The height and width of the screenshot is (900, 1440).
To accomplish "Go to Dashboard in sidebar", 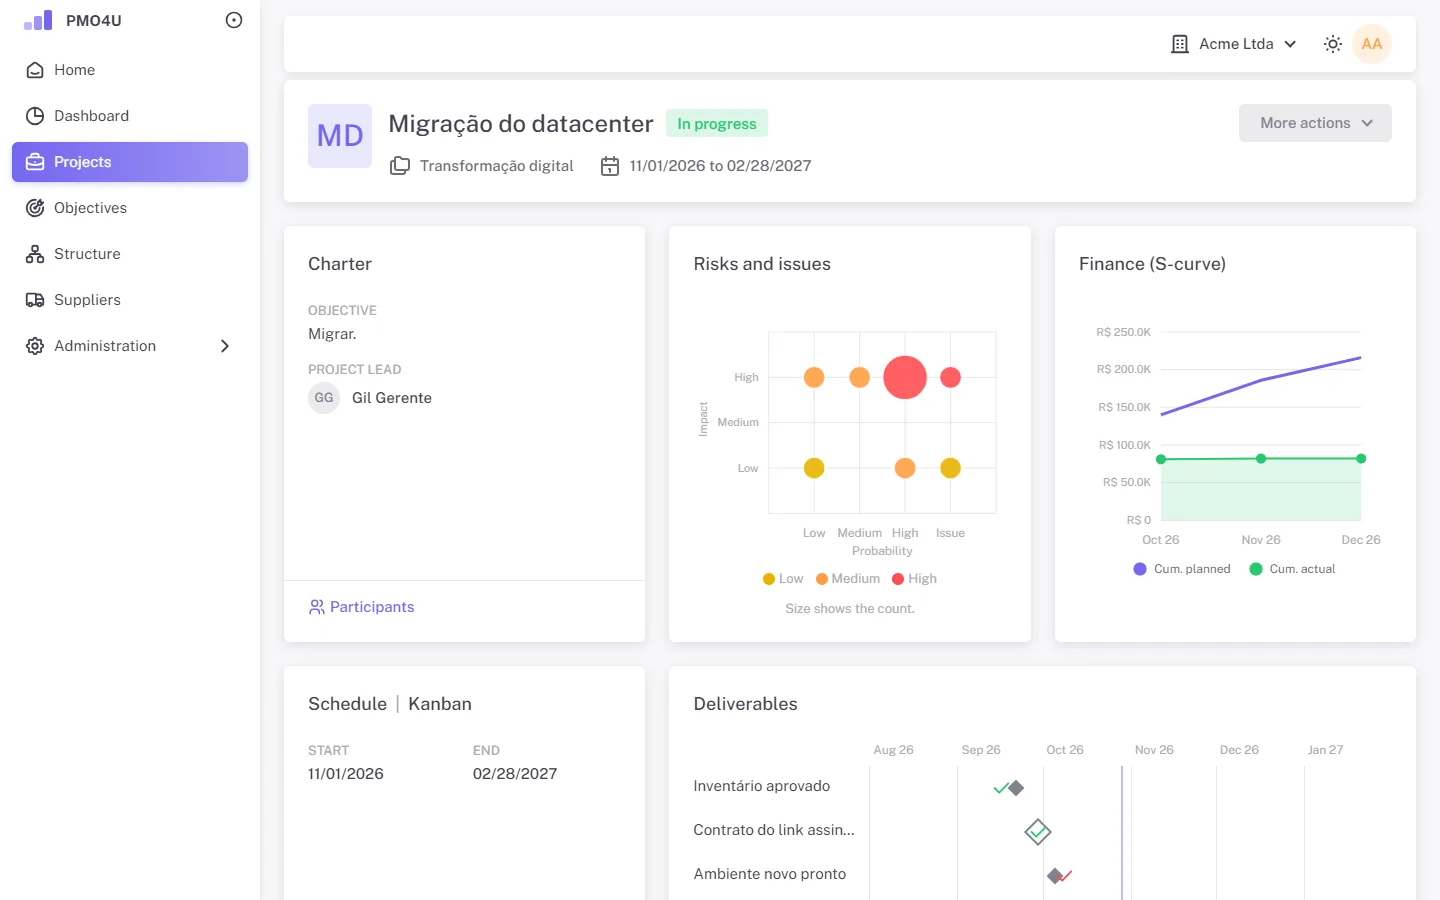I will 130,116.
